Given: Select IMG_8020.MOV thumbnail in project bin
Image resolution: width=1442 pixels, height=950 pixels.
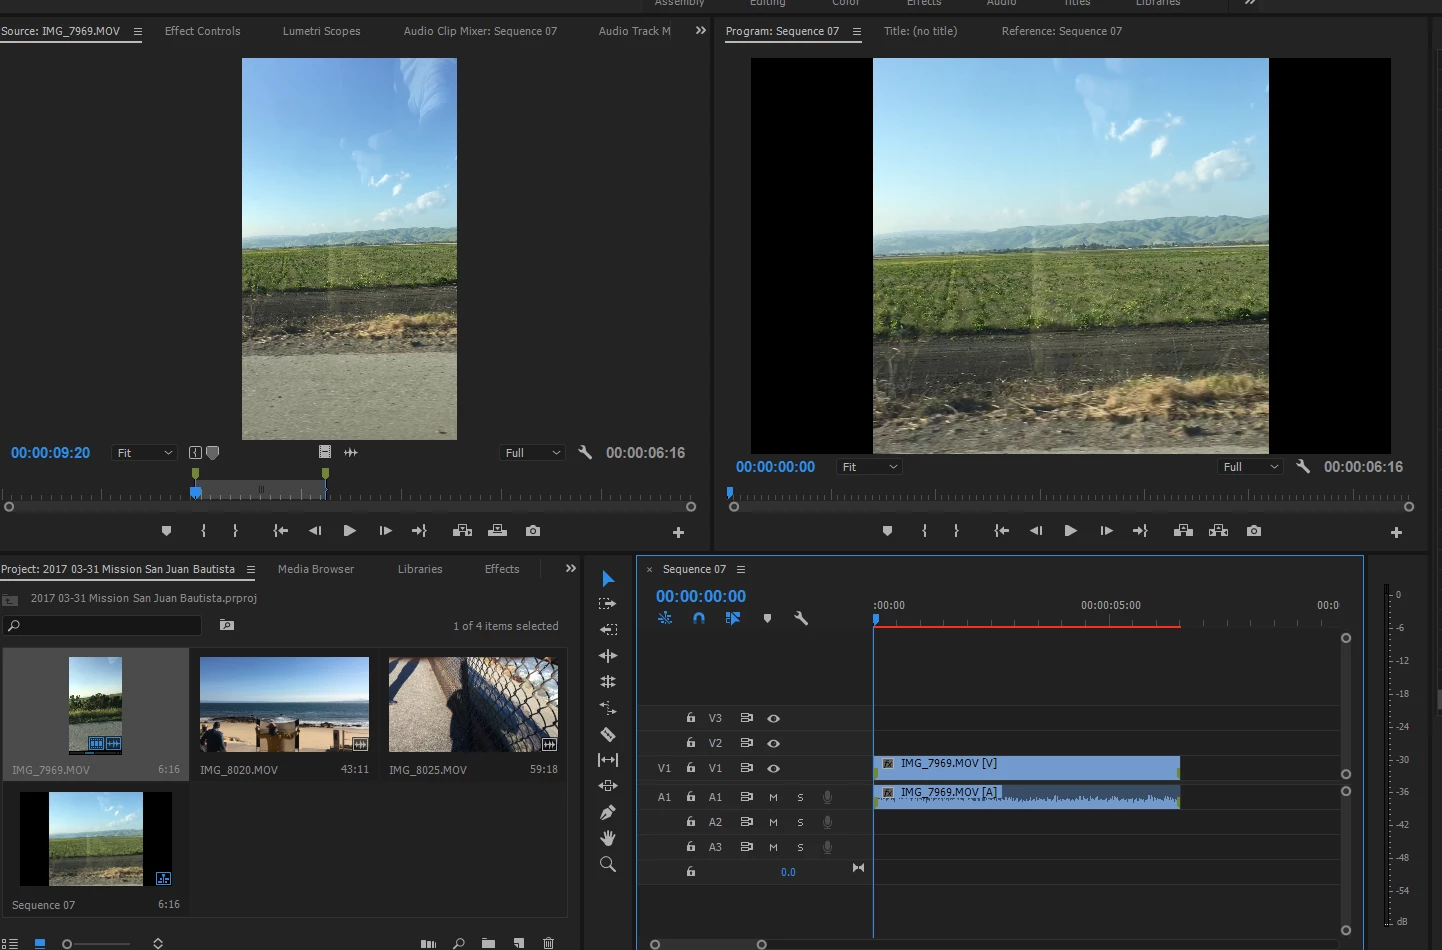Looking at the screenshot, I should (284, 704).
